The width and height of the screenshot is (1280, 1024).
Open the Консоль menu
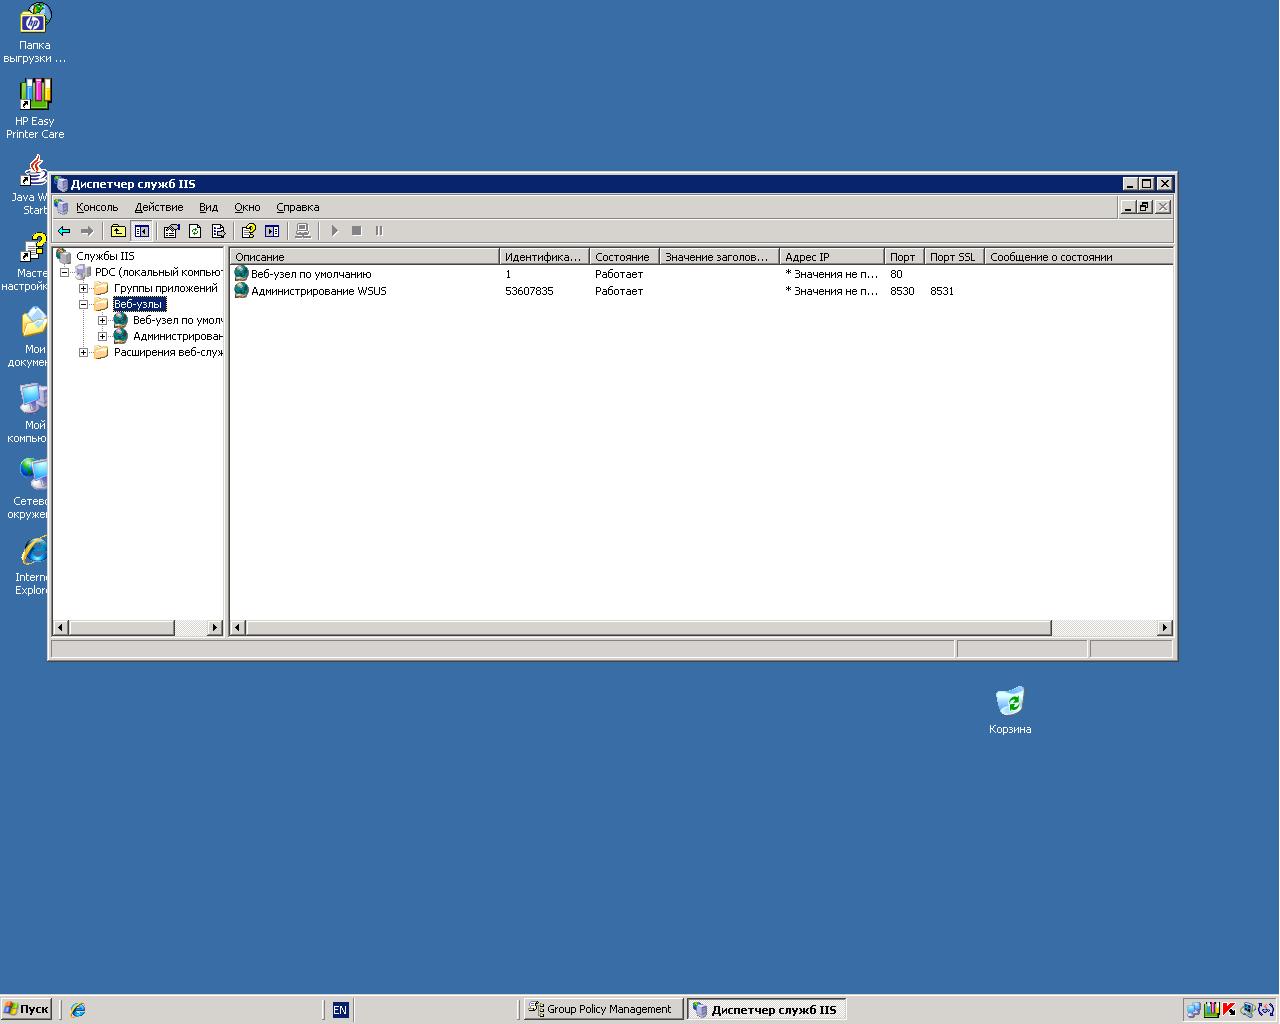97,207
